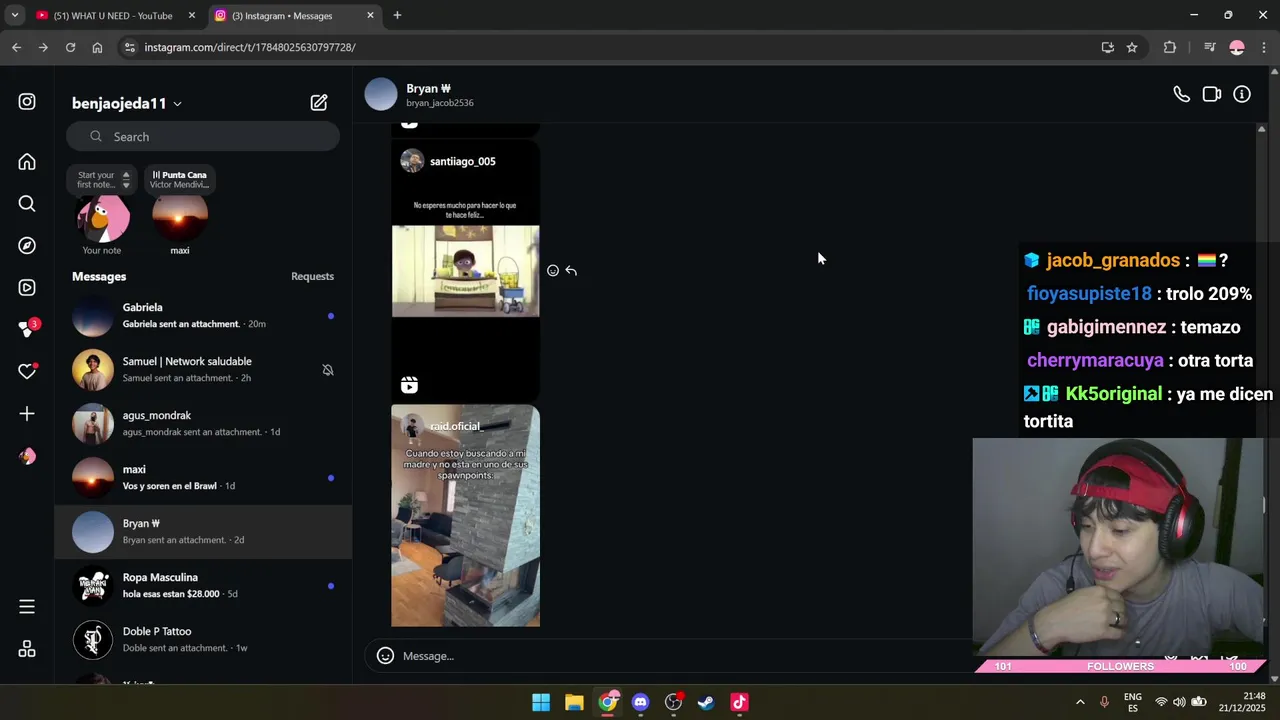Viewport: 1280px width, 720px height.
Task: Open Instagram home via logo icon
Action: coord(27,102)
